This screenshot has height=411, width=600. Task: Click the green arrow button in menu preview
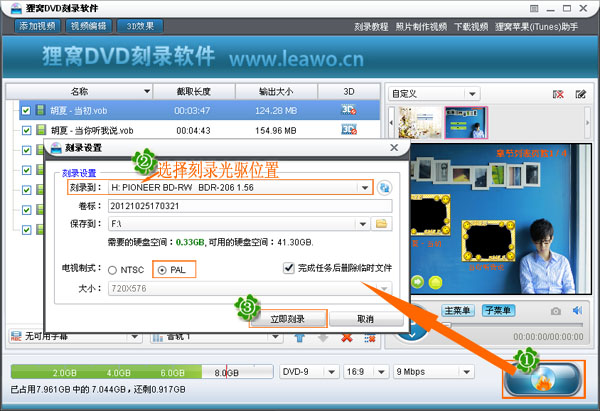click(417, 282)
